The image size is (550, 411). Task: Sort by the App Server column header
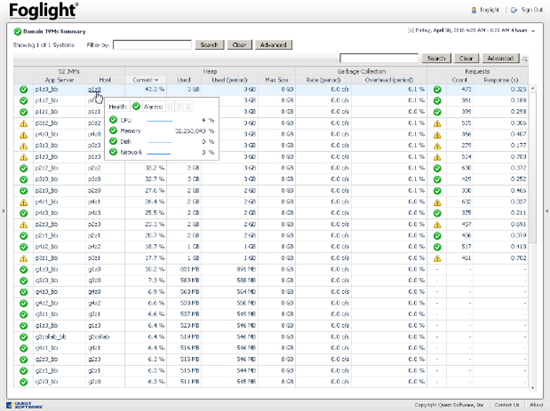[x=59, y=80]
